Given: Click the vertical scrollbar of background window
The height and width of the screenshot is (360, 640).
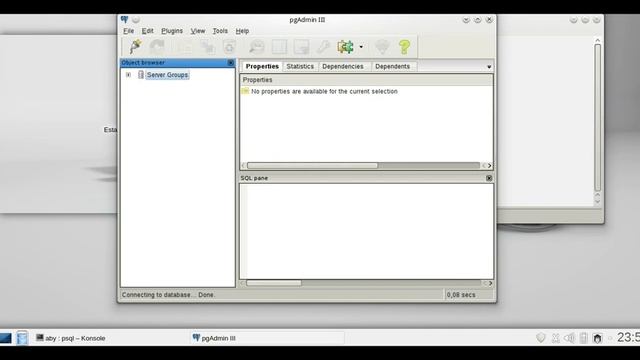Looking at the screenshot, I should [598, 118].
